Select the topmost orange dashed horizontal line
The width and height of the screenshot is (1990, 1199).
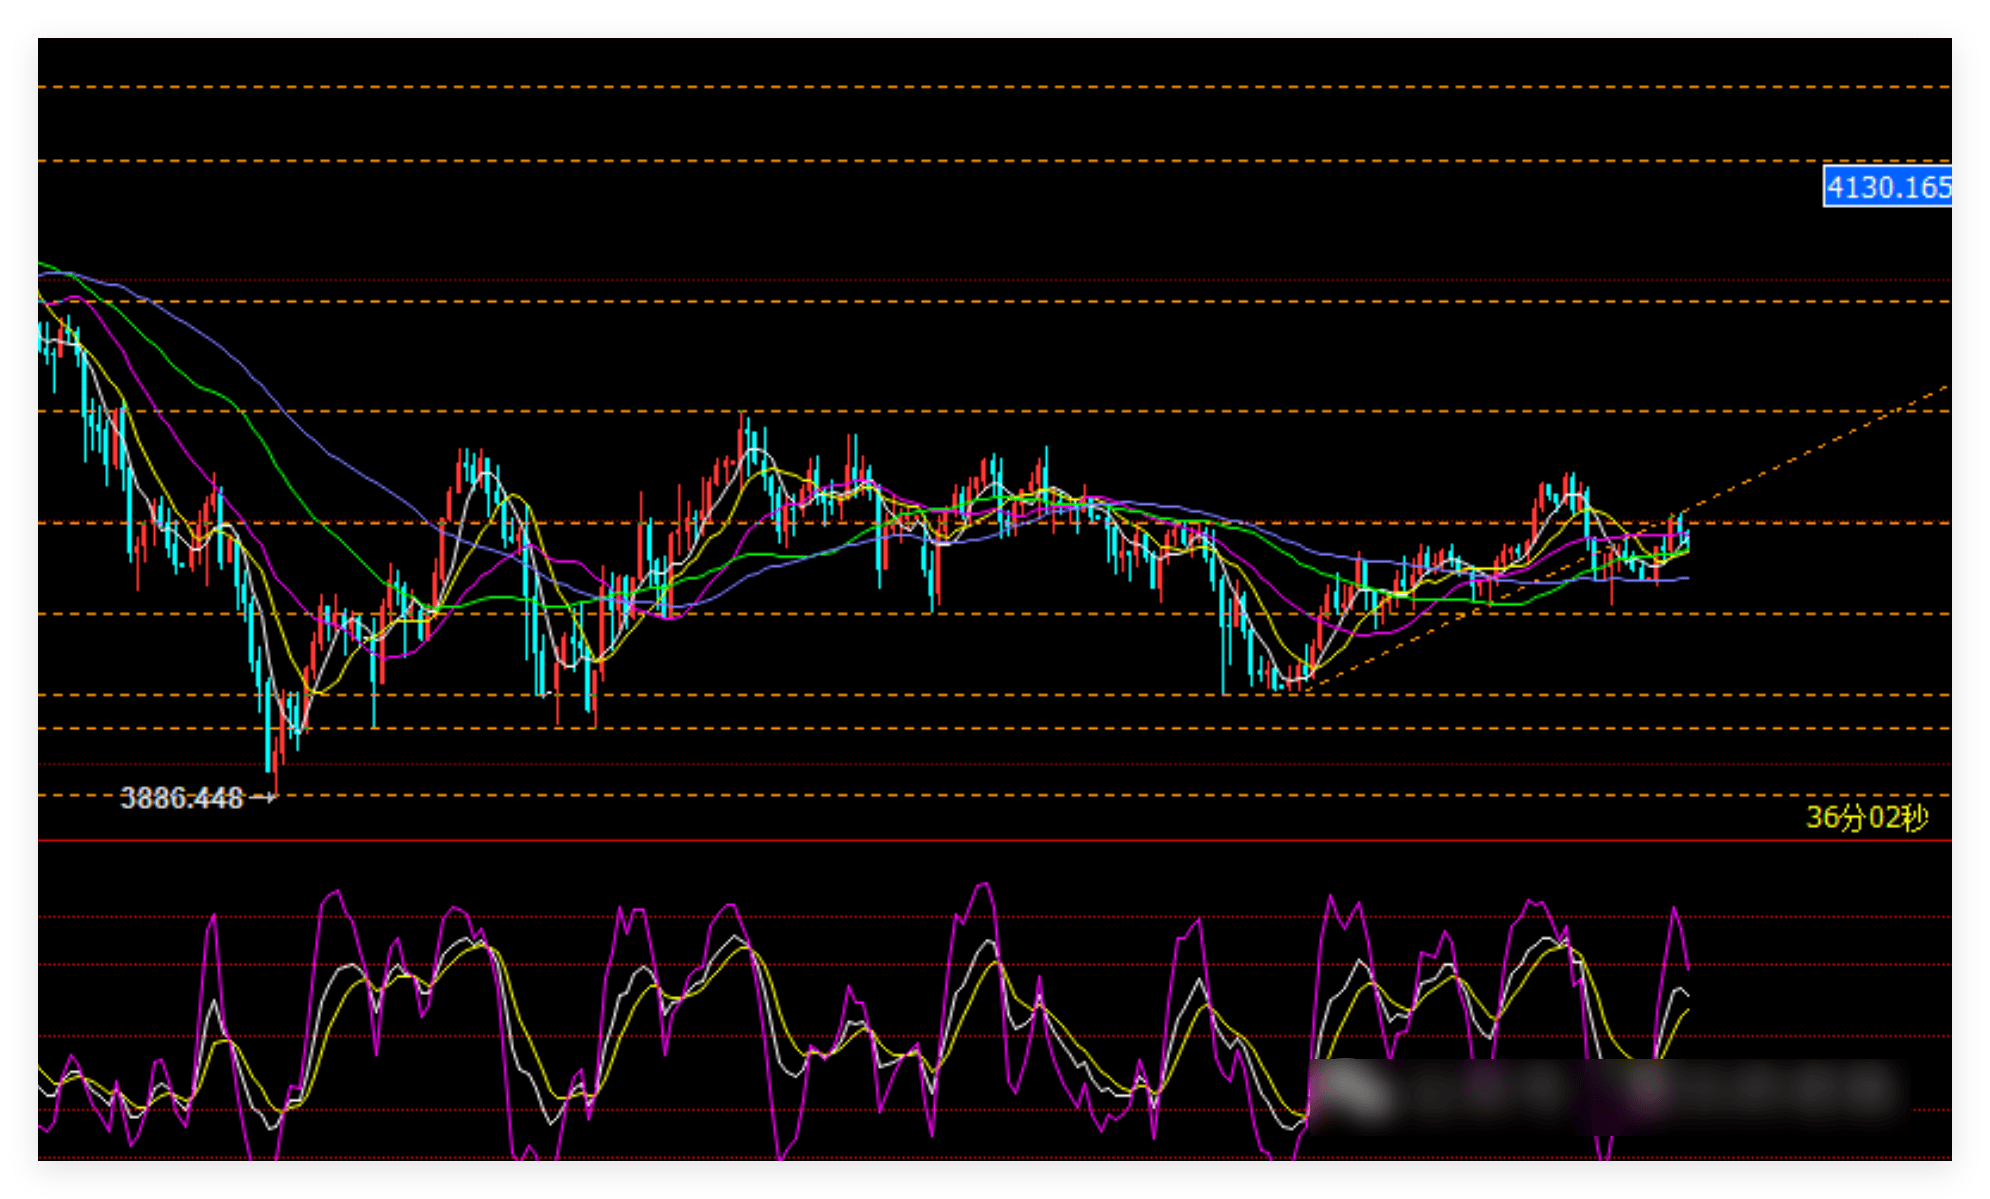995,87
